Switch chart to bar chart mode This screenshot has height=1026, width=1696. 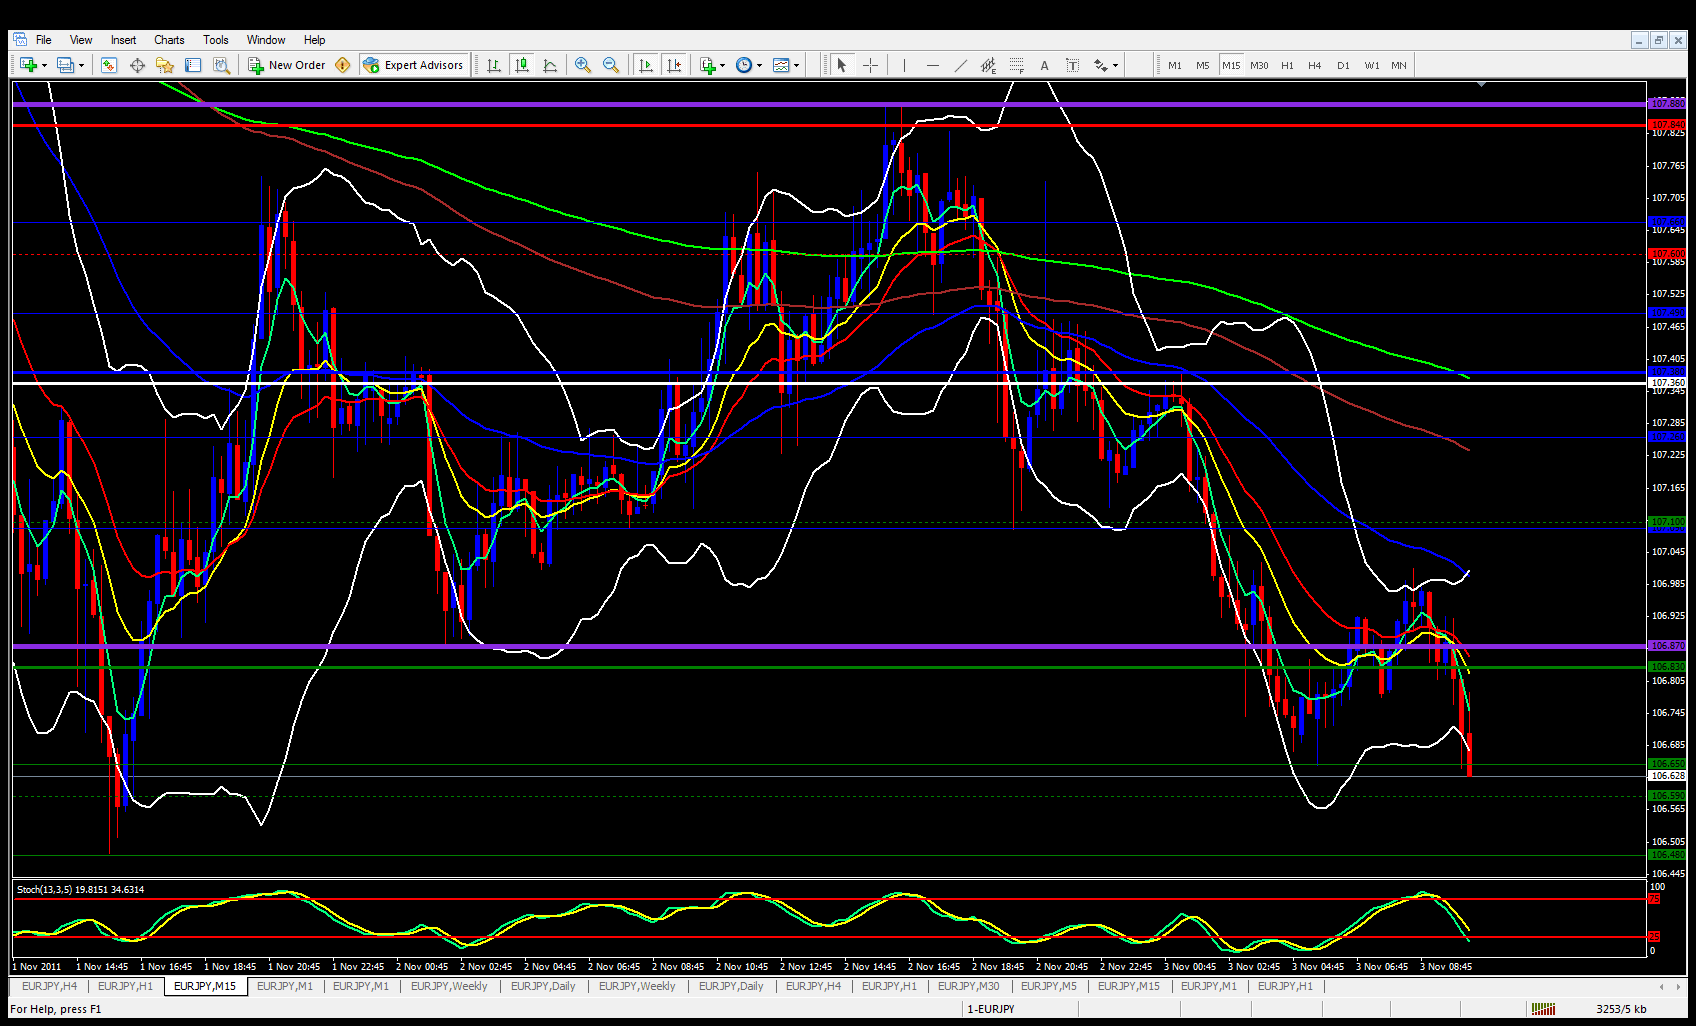click(494, 65)
